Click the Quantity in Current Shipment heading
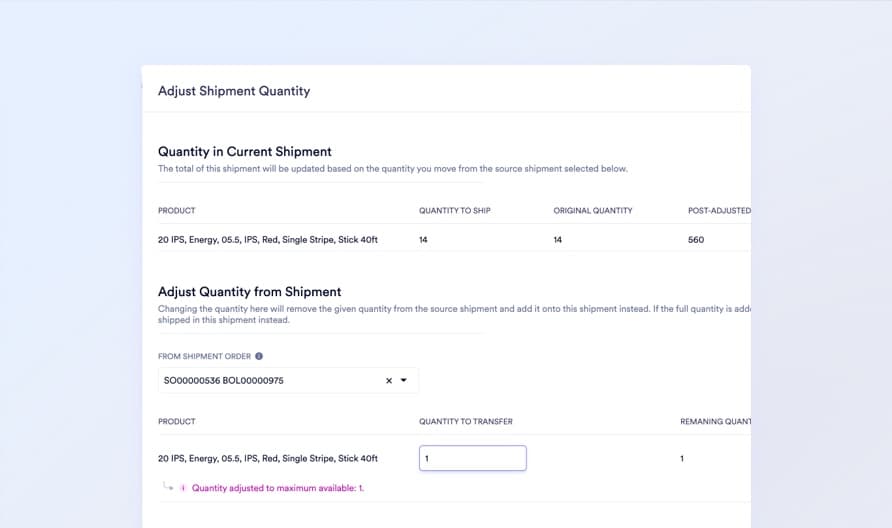 [x=245, y=151]
